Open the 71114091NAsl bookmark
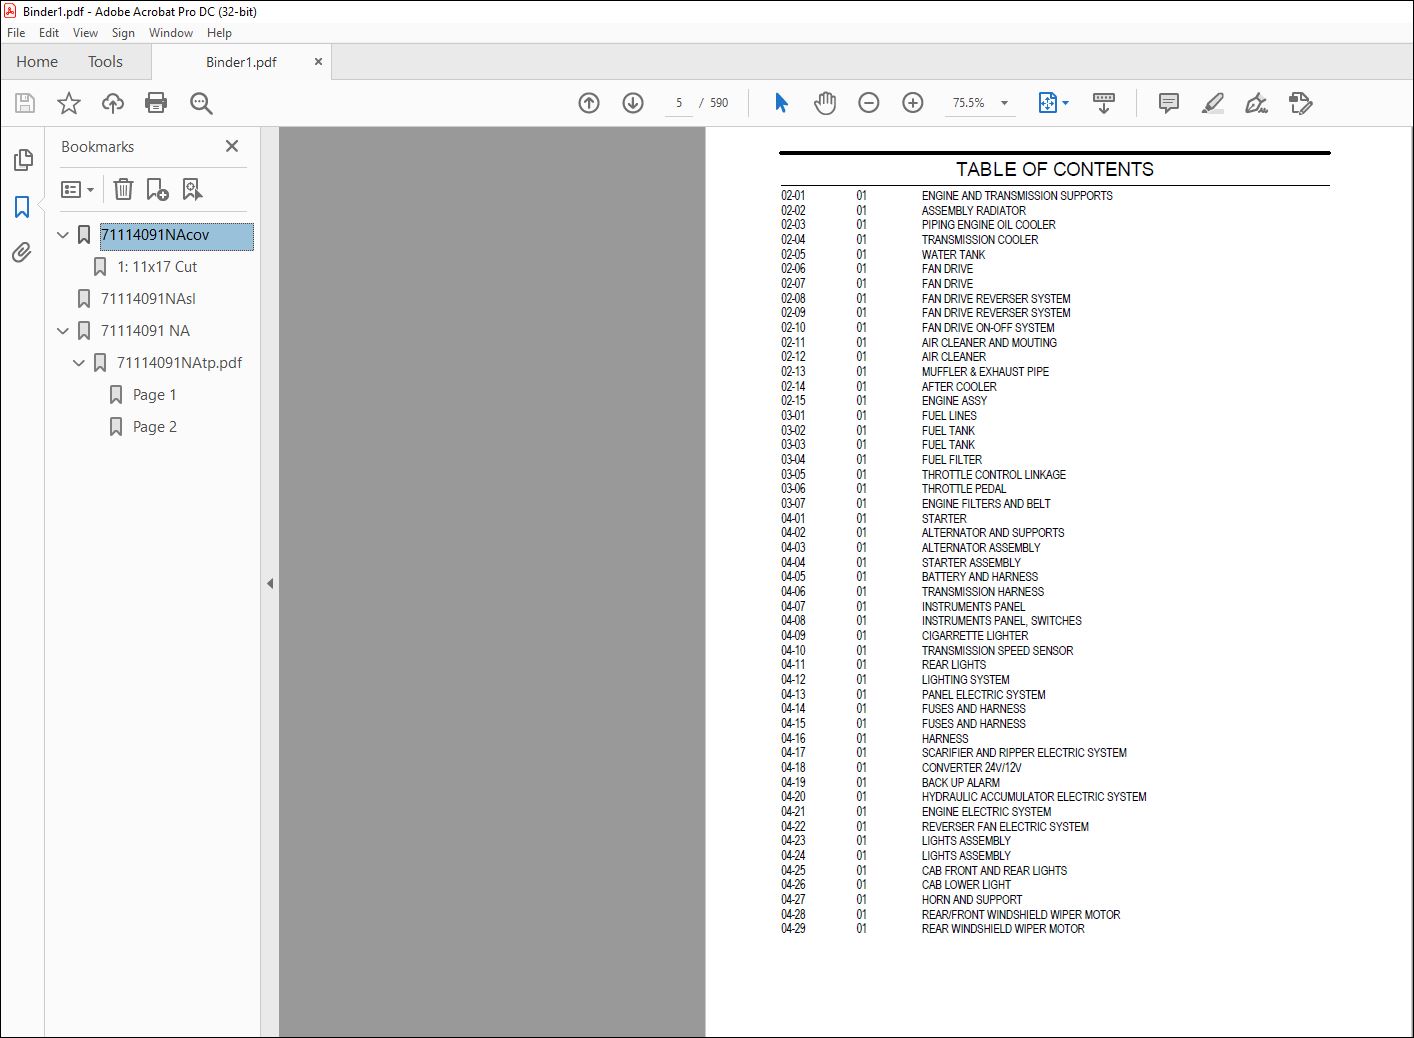Viewport: 1414px width, 1038px height. tap(148, 299)
